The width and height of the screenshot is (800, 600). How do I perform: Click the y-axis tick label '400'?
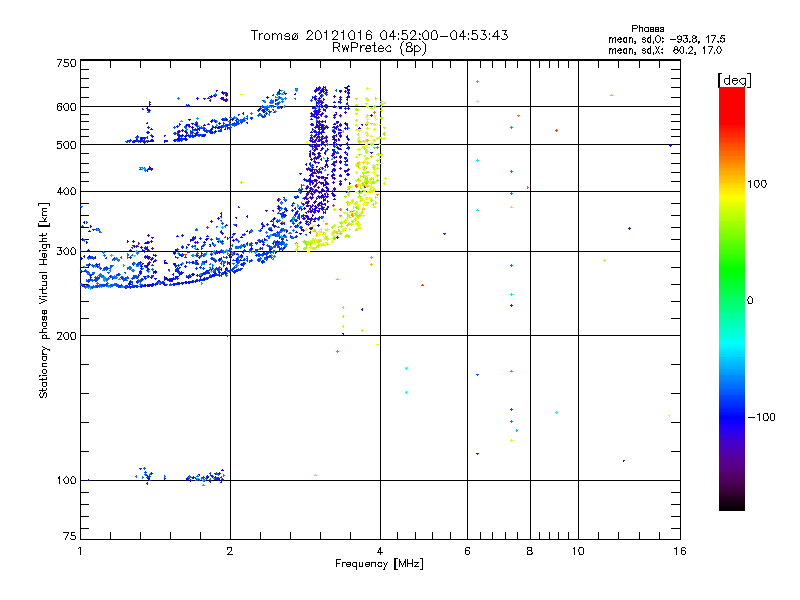66,191
